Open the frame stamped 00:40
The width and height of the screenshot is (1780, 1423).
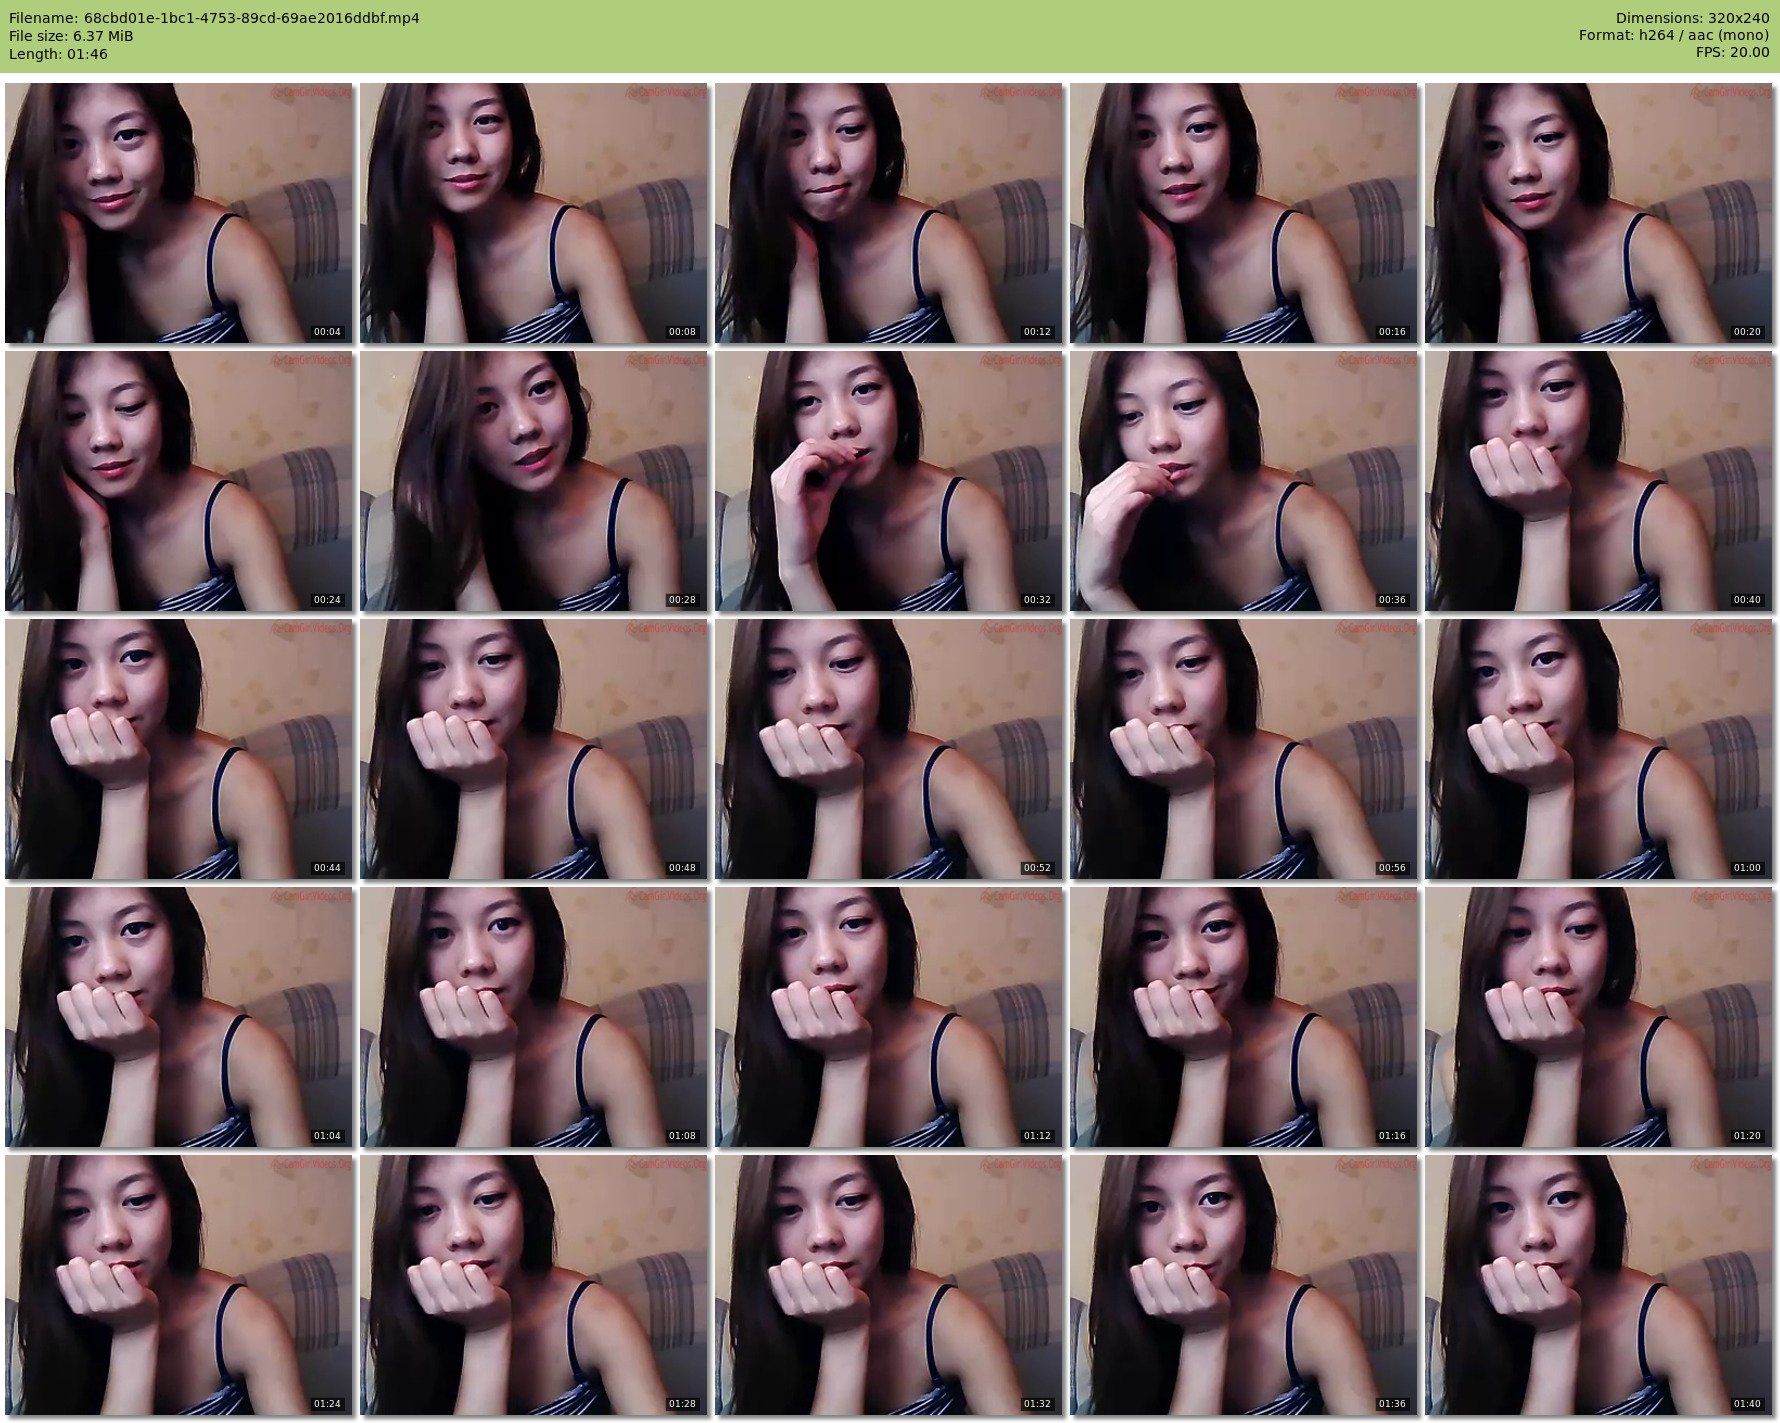1599,481
